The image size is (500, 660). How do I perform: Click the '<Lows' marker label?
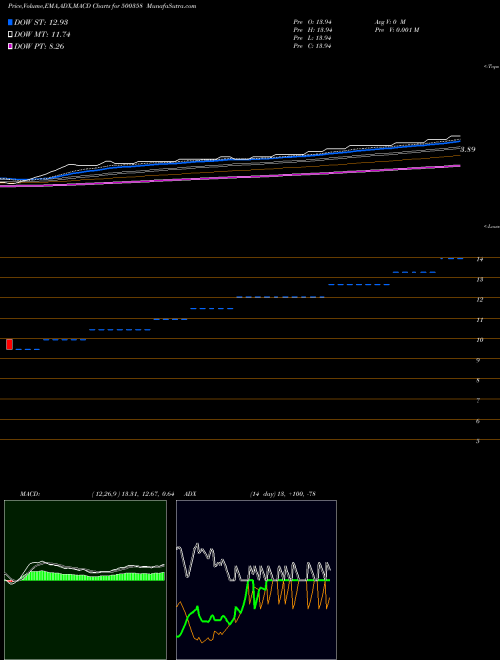pos(492,226)
